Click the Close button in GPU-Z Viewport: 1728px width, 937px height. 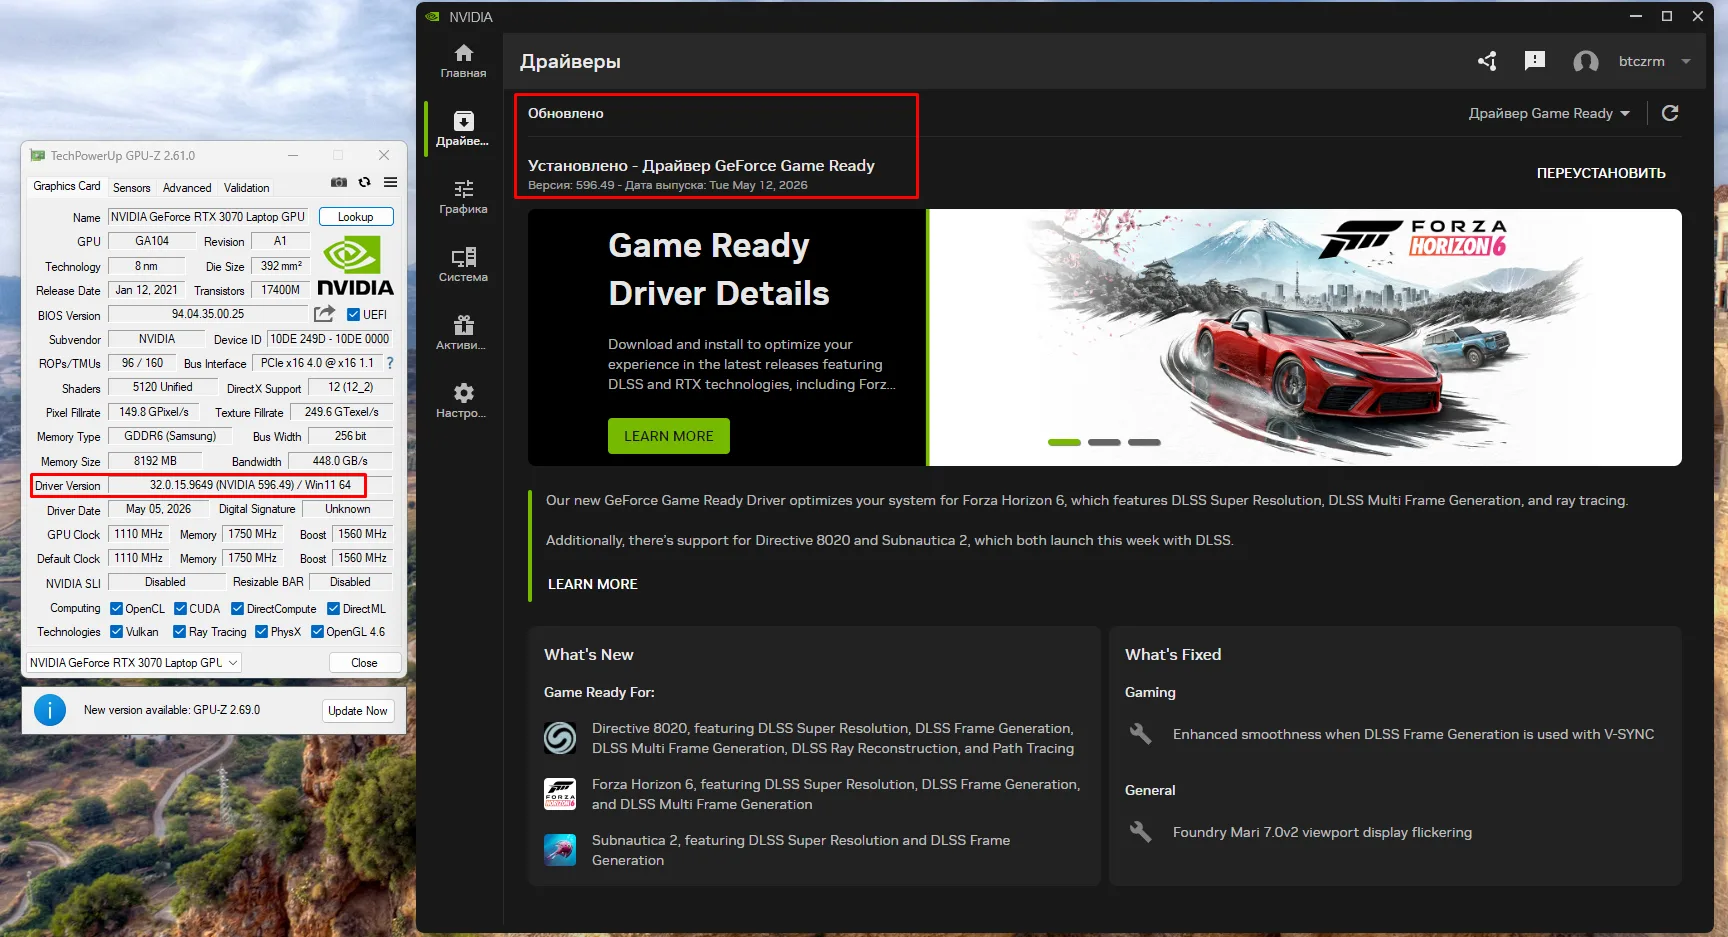(365, 663)
